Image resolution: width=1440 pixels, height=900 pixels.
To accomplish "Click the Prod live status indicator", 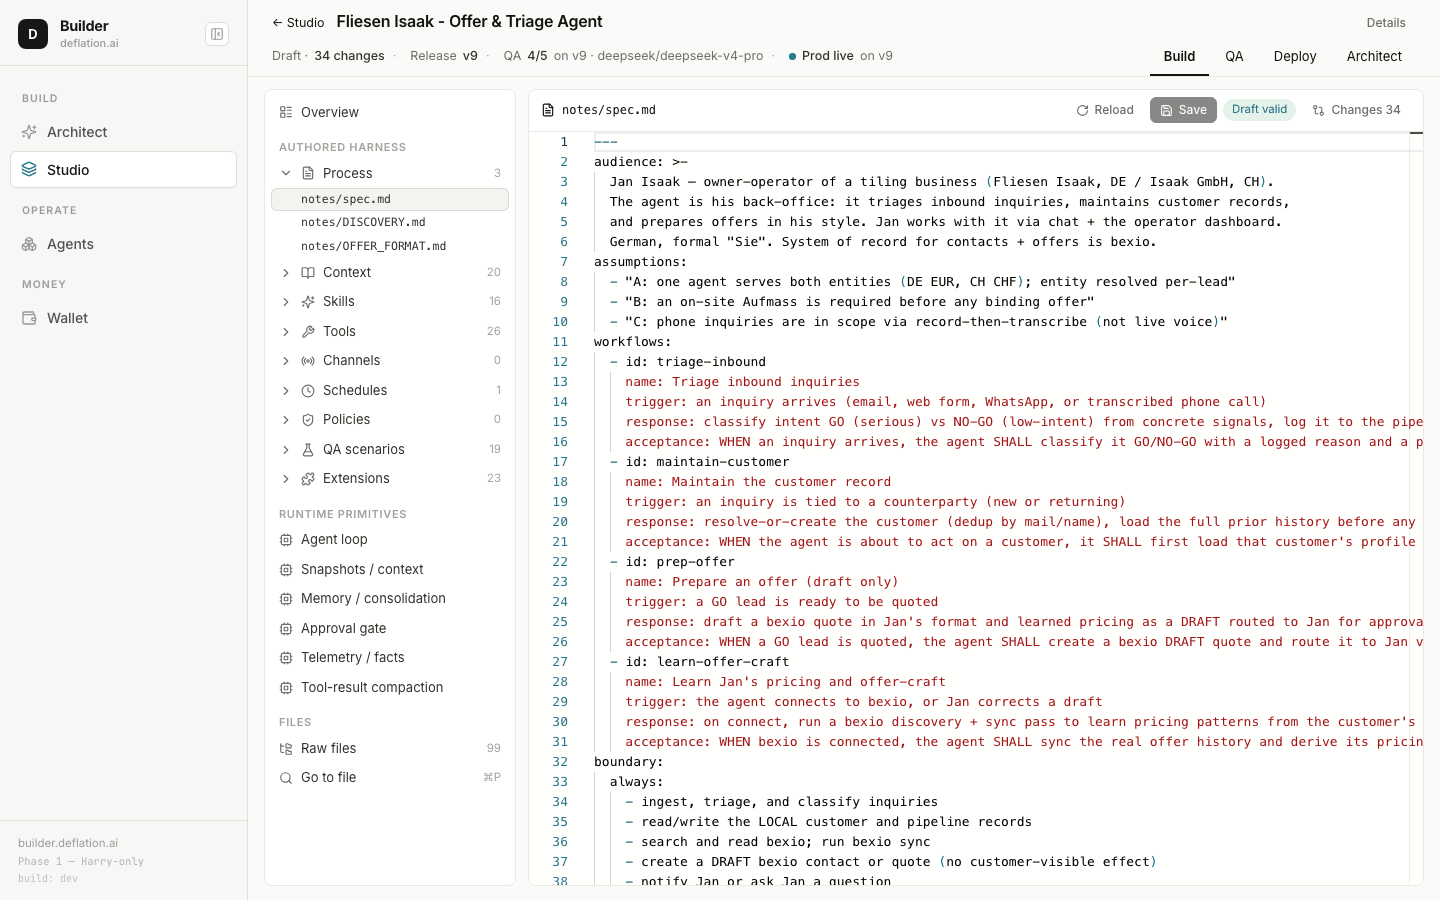I will 840,56.
